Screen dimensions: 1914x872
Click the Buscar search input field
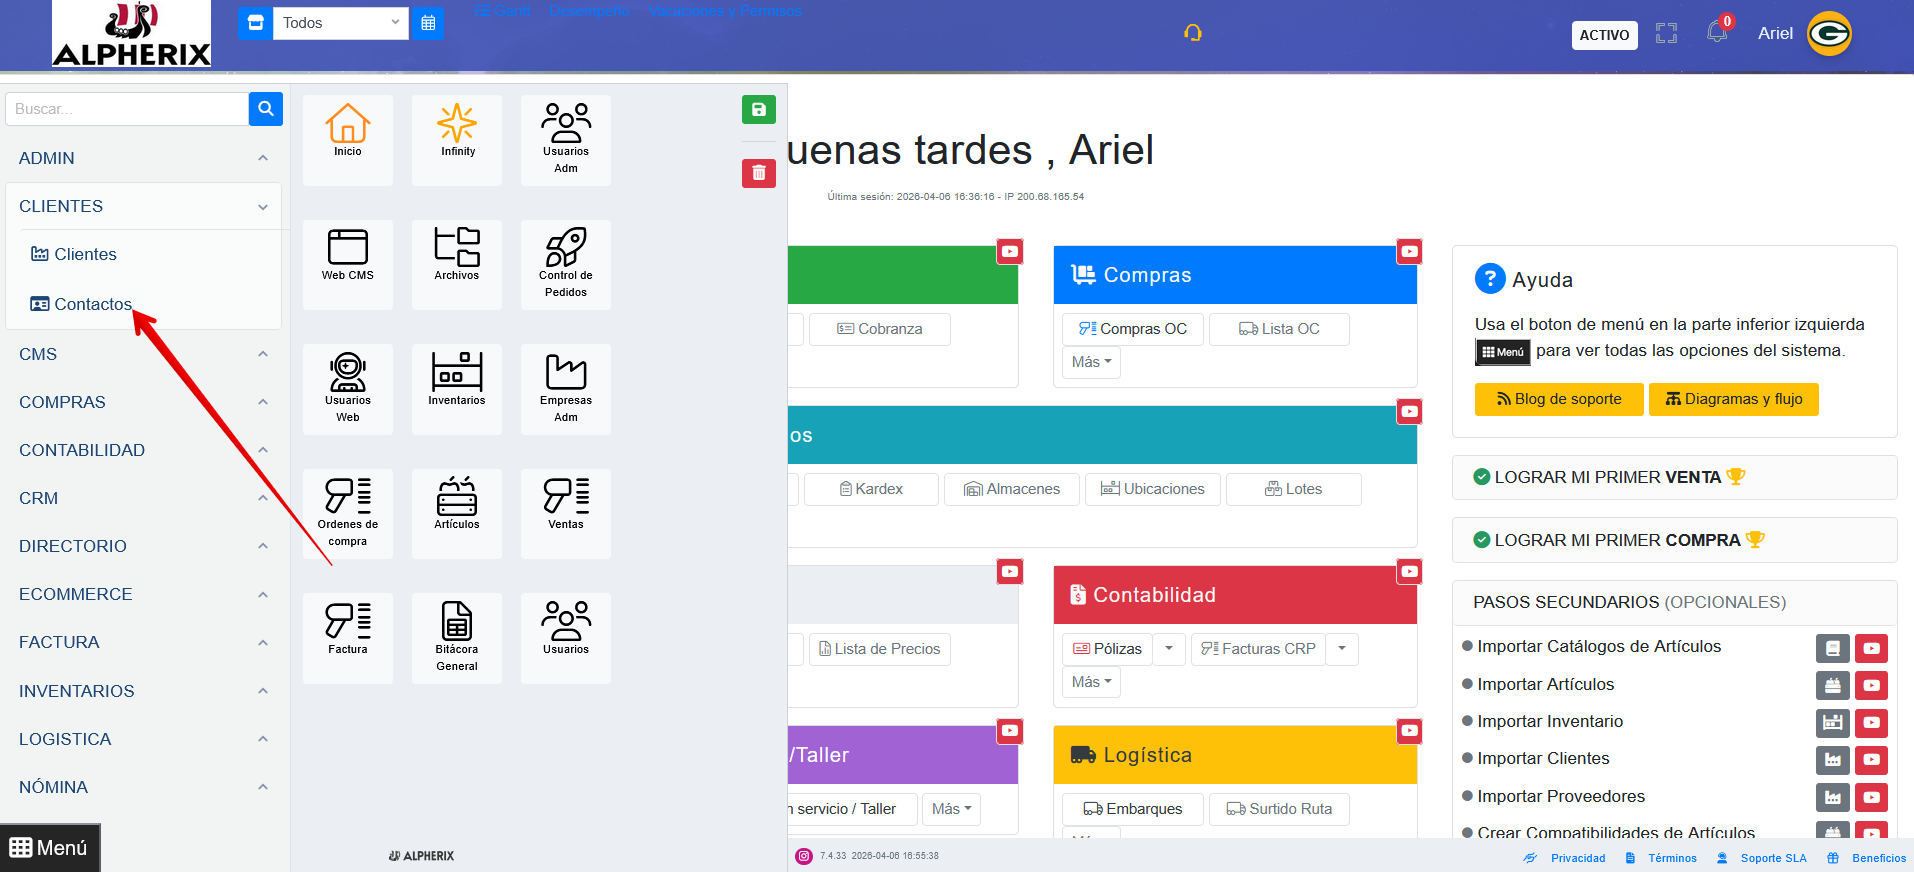127,109
